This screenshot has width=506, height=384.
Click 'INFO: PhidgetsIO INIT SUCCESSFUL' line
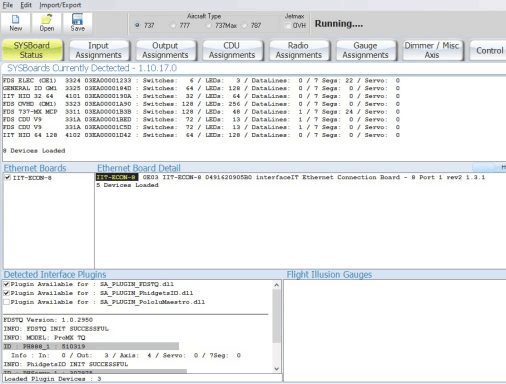point(66,364)
